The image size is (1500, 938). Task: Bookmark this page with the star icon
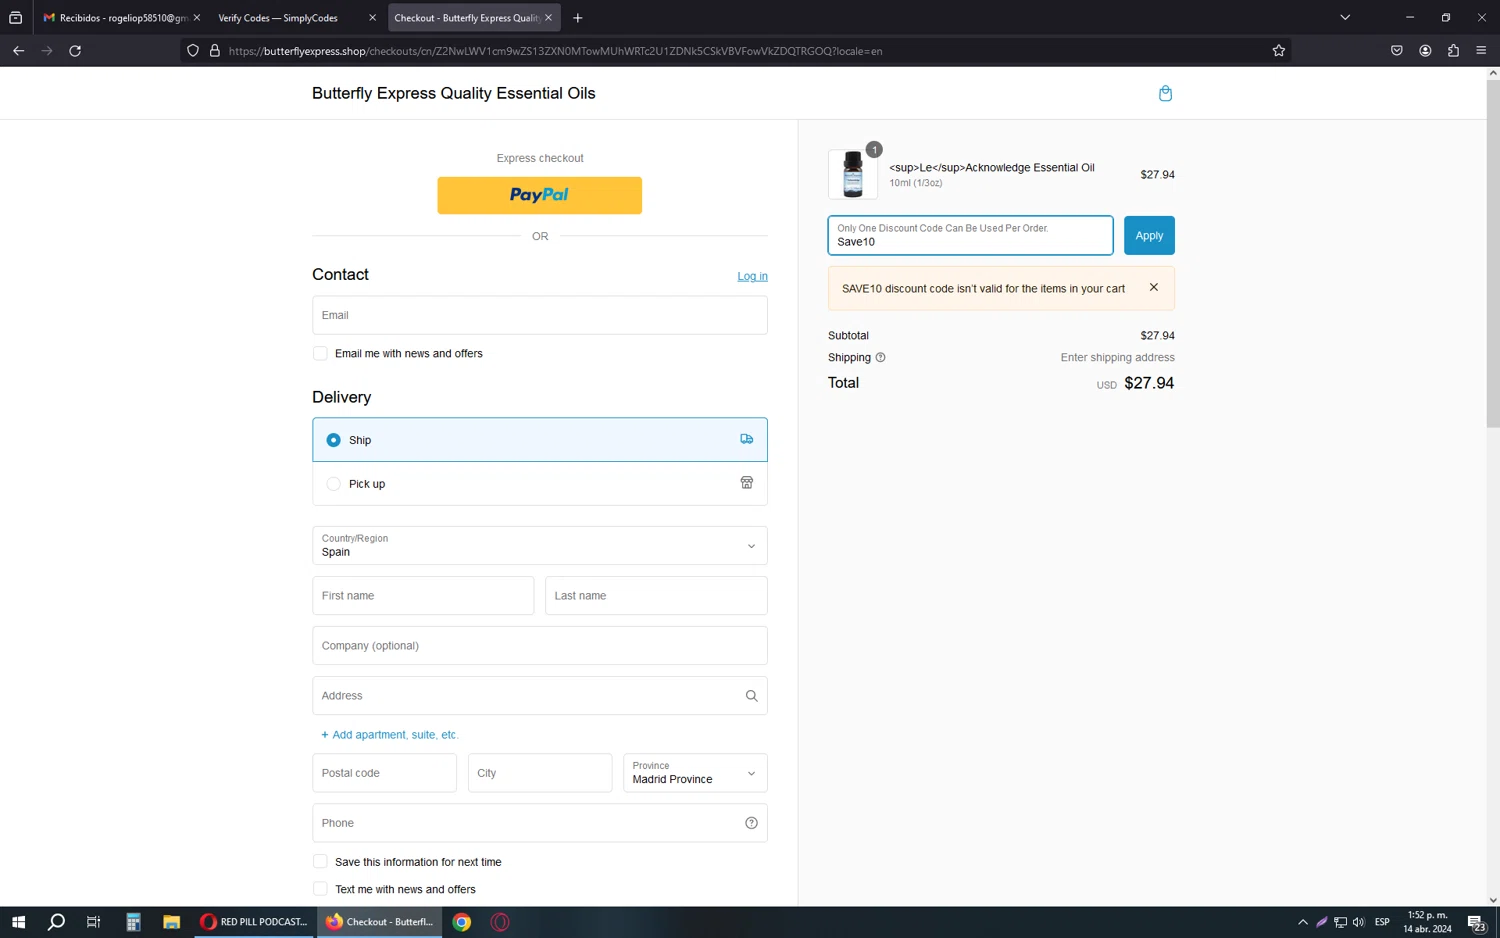[1278, 51]
